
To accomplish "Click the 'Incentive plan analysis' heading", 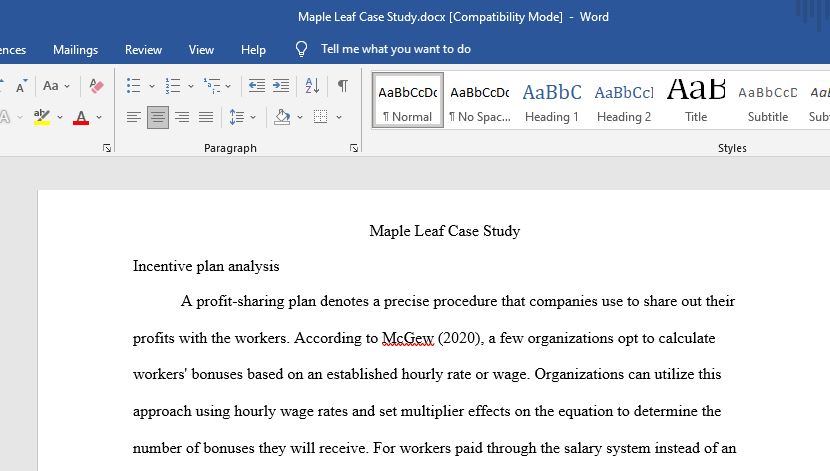I will [x=206, y=266].
